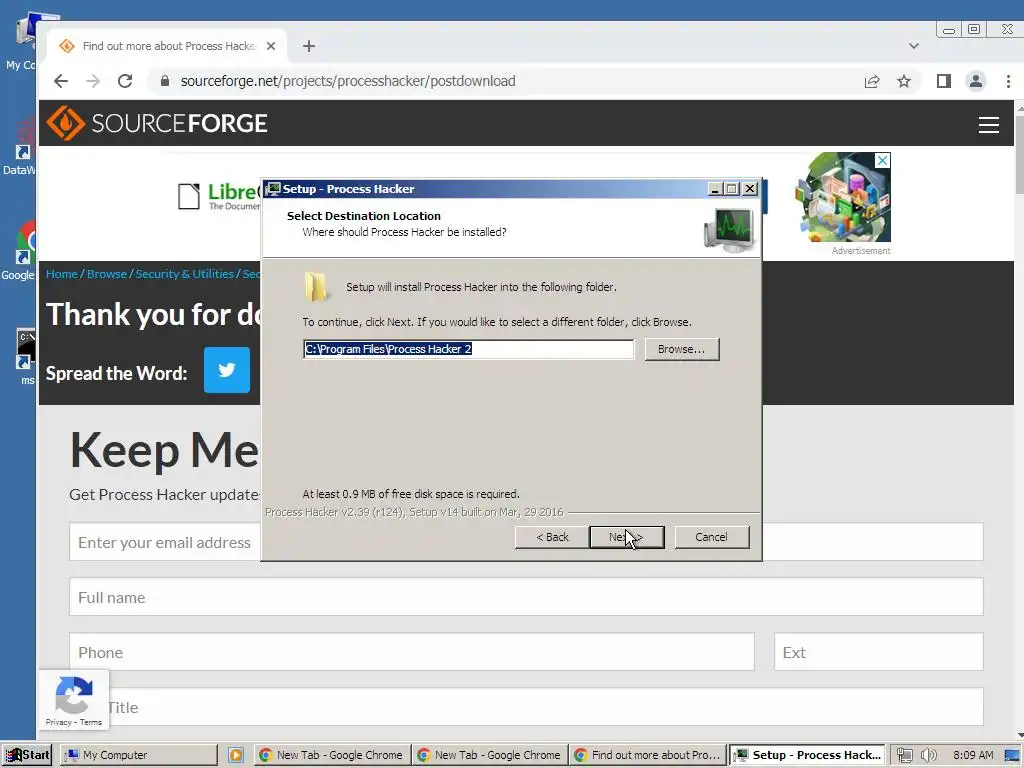Click the padlock site info icon
This screenshot has width=1024, height=768.
tap(165, 81)
